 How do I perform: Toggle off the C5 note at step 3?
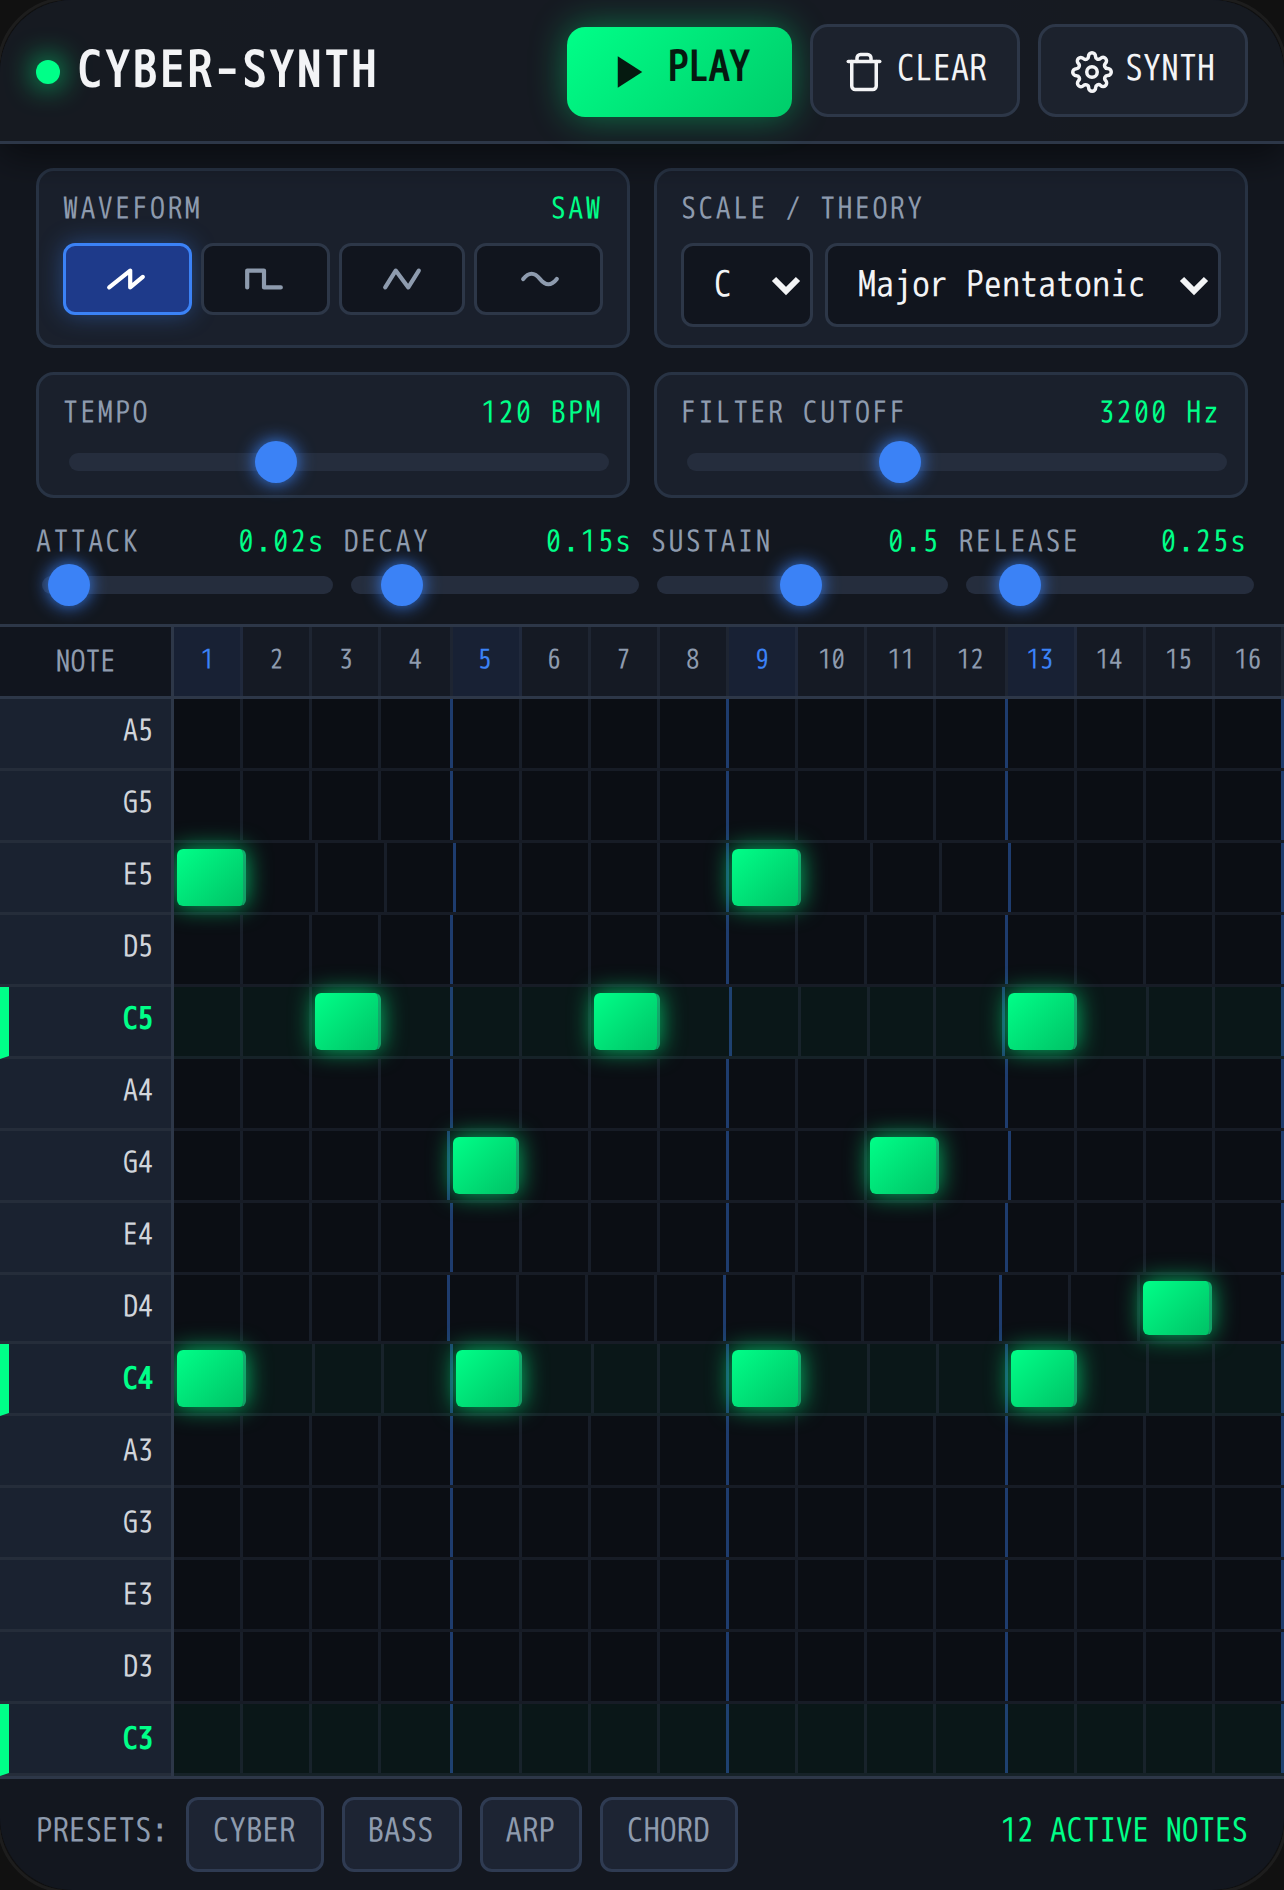click(348, 1021)
